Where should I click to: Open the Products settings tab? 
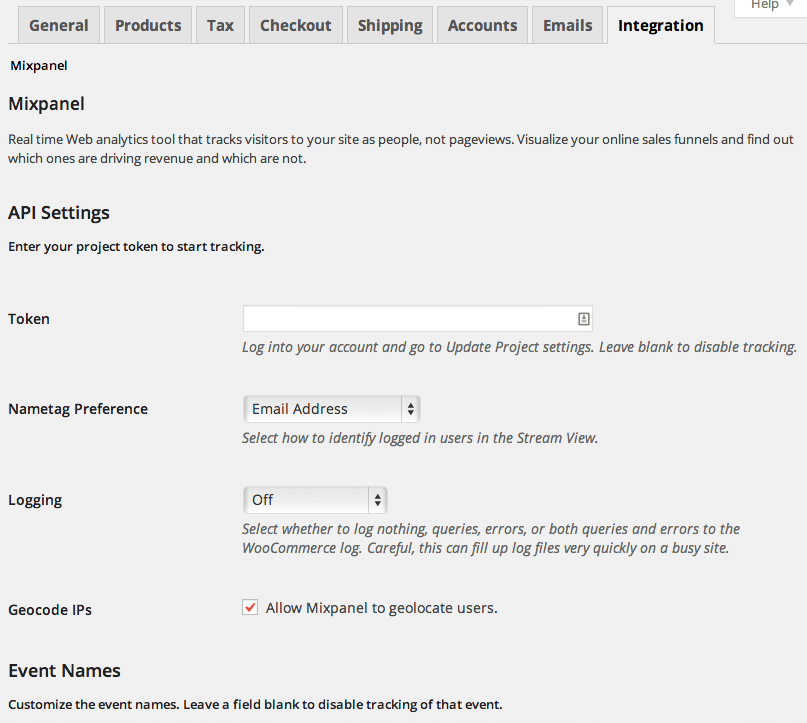pyautogui.click(x=147, y=25)
